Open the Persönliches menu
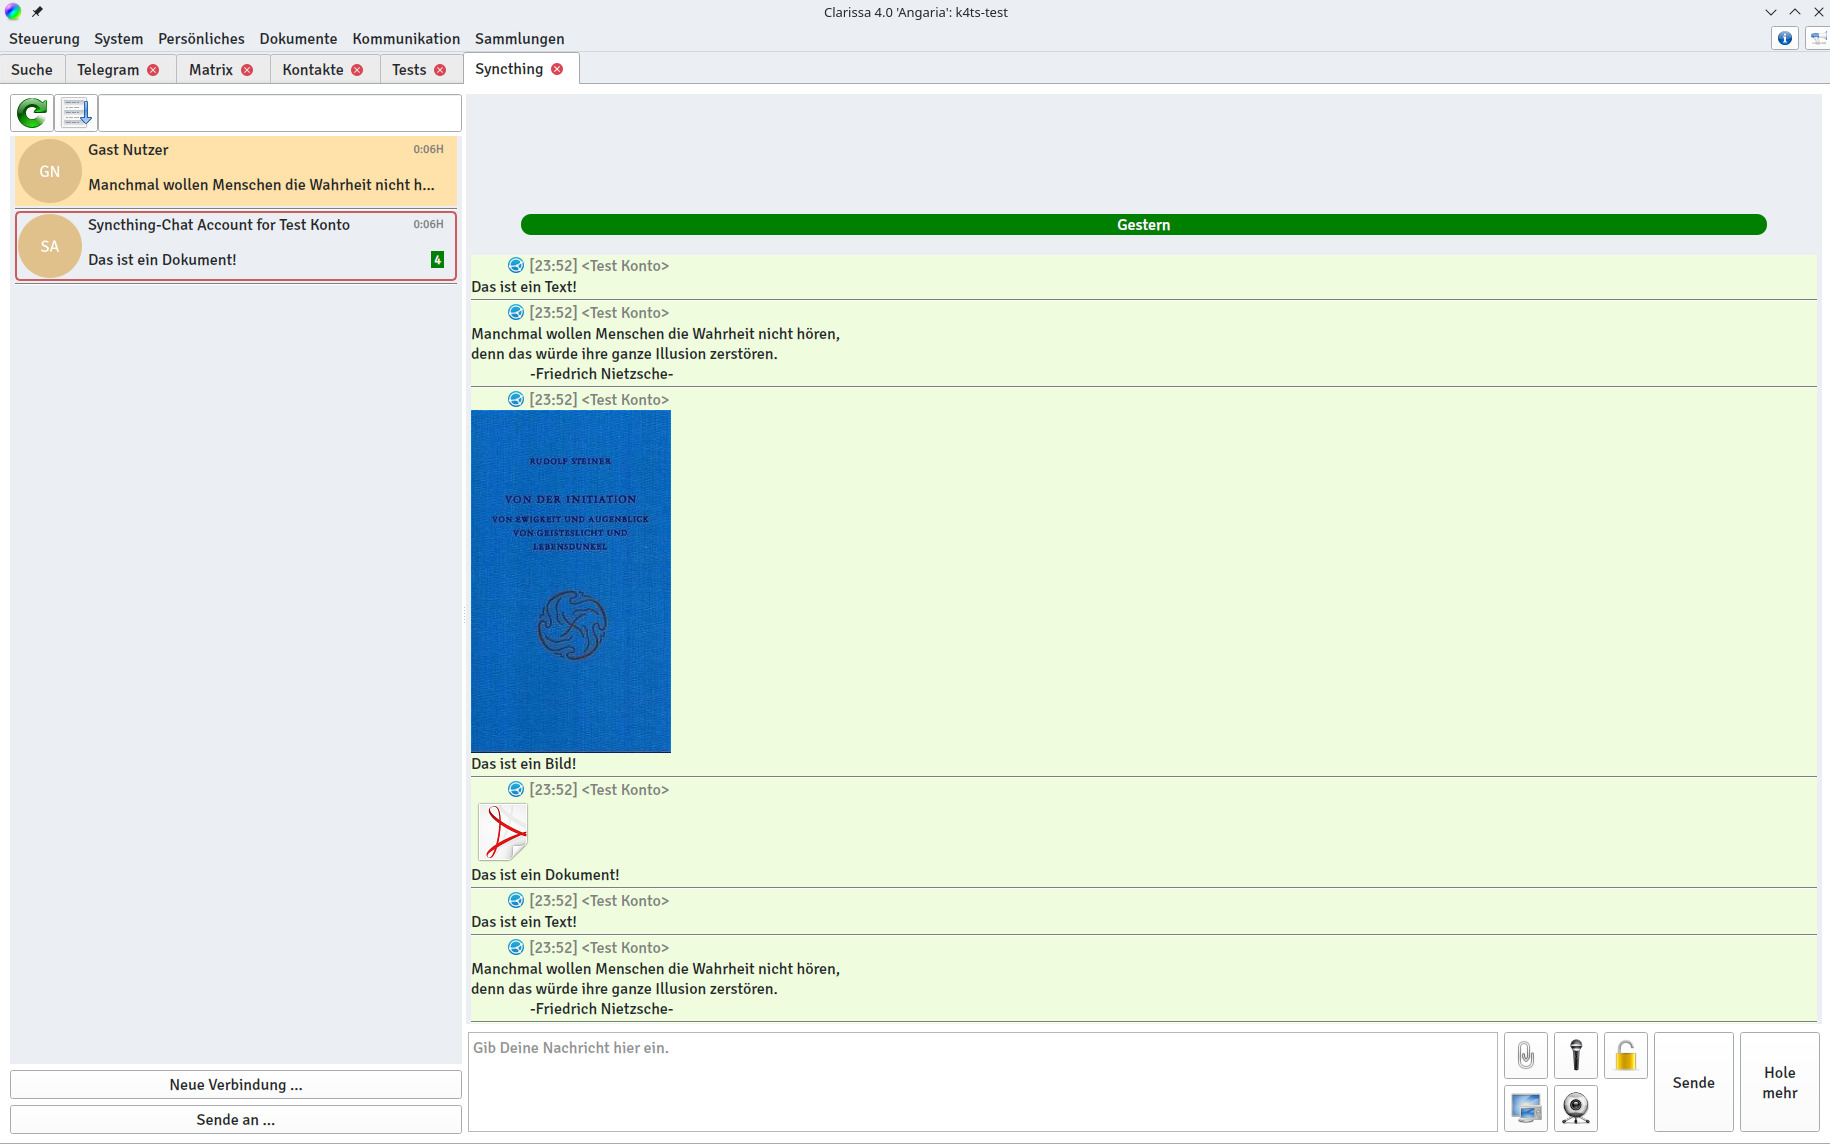This screenshot has height=1144, width=1830. (201, 39)
